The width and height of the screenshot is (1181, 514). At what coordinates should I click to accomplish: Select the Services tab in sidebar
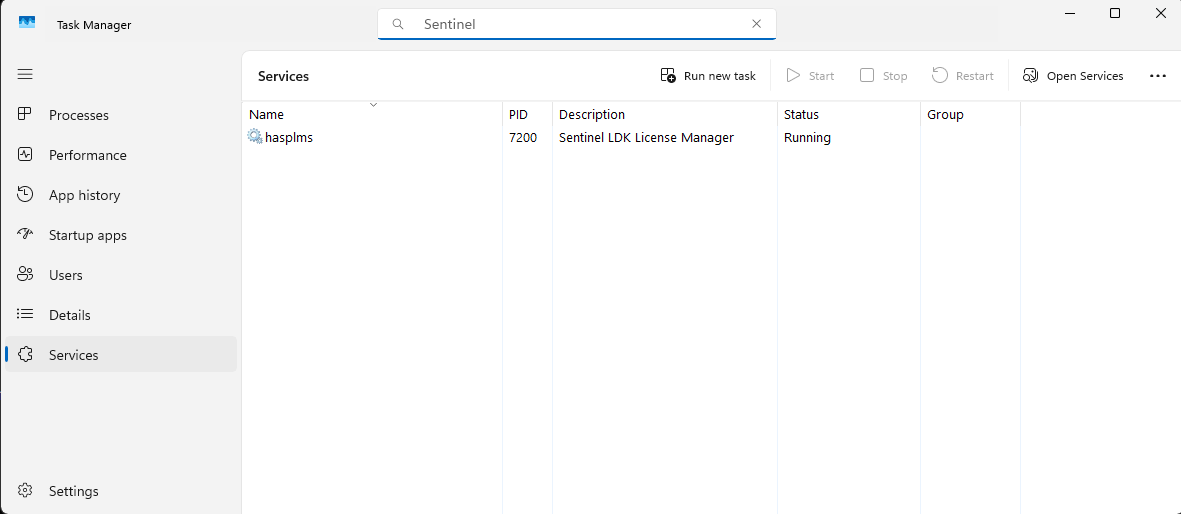click(73, 355)
